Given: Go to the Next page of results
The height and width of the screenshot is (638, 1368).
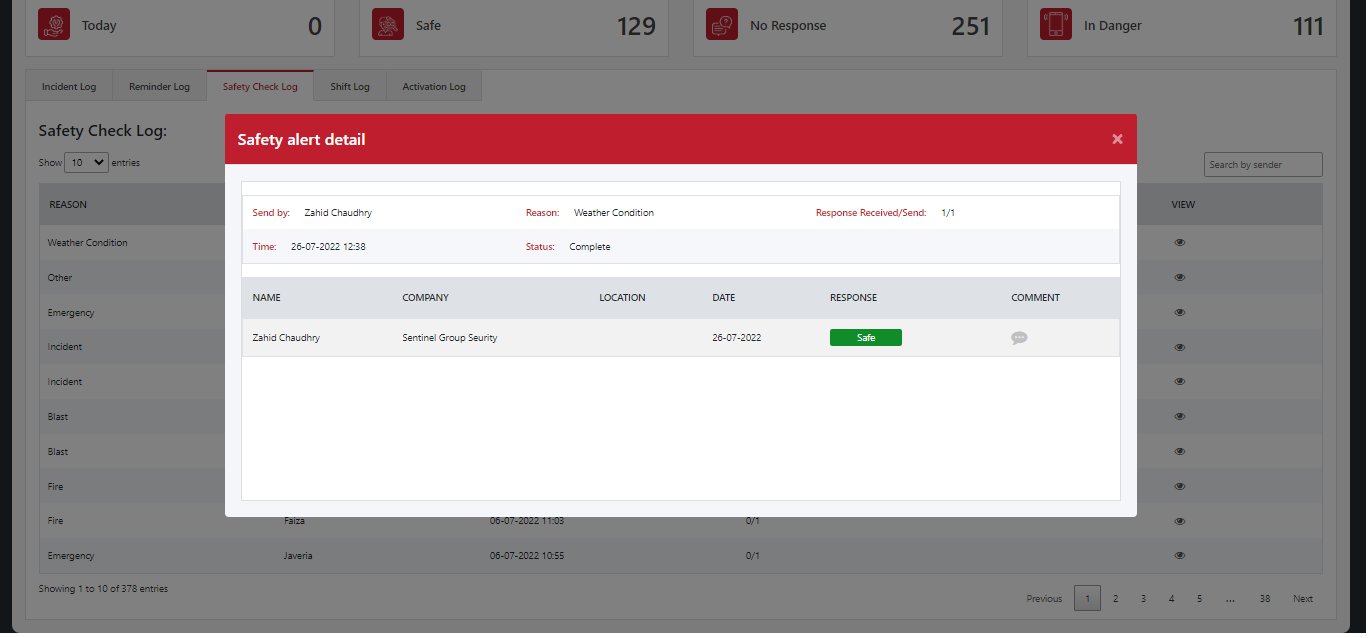Looking at the screenshot, I should pos(1302,598).
